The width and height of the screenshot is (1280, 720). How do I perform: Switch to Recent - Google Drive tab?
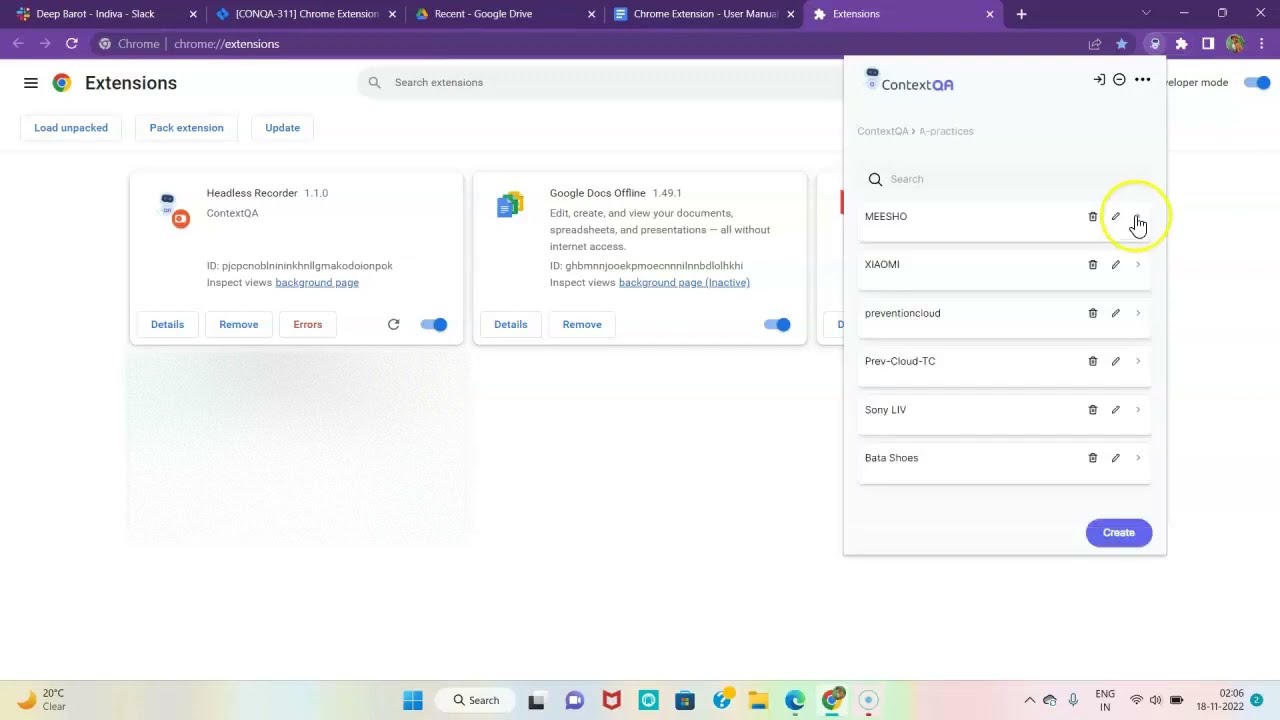pyautogui.click(x=503, y=14)
